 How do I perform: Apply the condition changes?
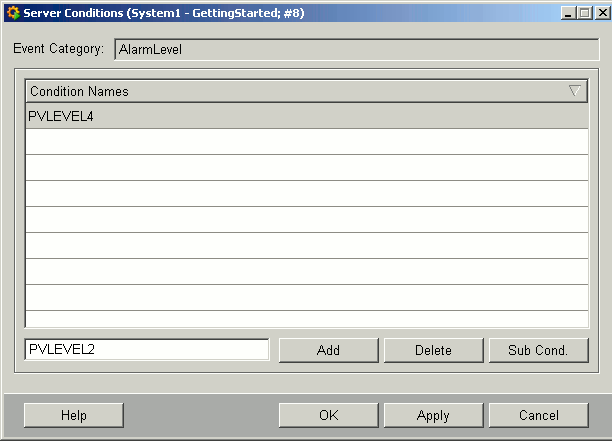tap(433, 415)
